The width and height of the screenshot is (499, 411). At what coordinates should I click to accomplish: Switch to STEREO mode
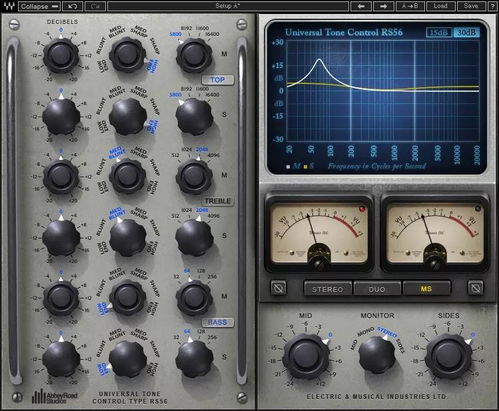(x=327, y=289)
